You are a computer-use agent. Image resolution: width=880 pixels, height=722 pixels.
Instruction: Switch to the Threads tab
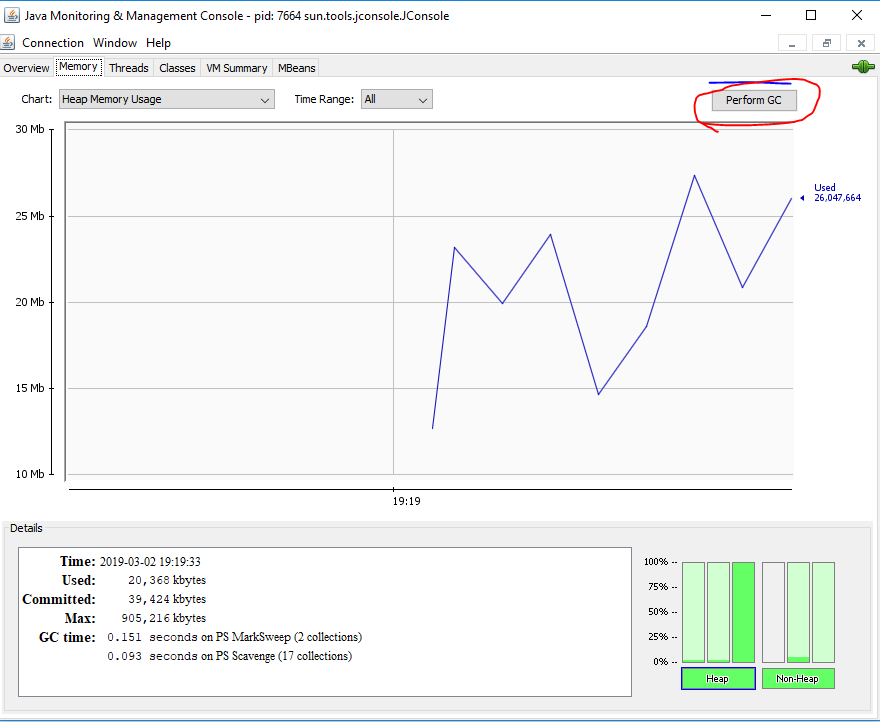point(128,68)
